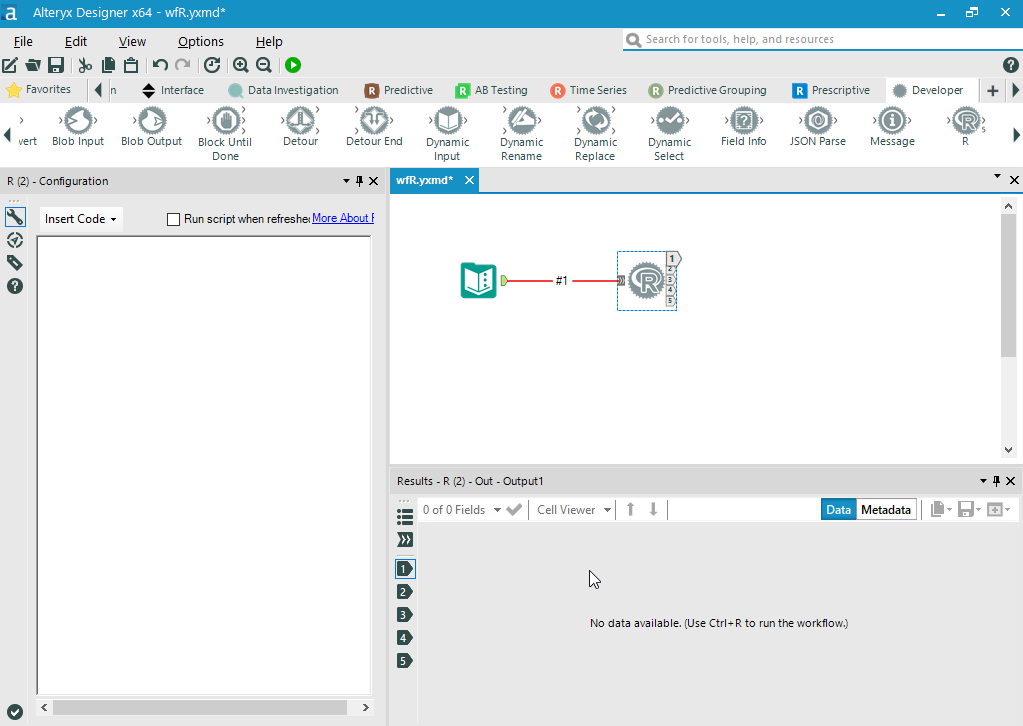Run the workflow with the green play button
Viewport: 1023px width, 726px height.
pos(293,65)
